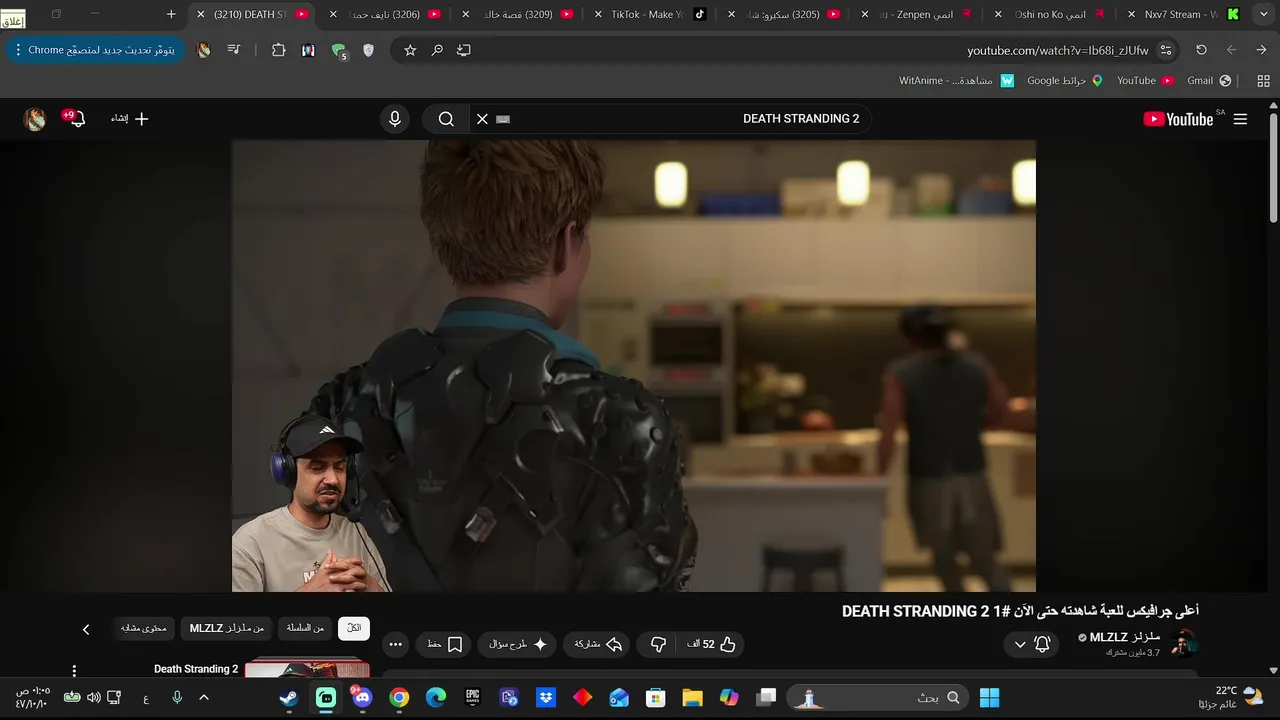This screenshot has height=720, width=1280.
Task: Open options for the Death Stranding 2 suggested video
Action: (x=74, y=671)
